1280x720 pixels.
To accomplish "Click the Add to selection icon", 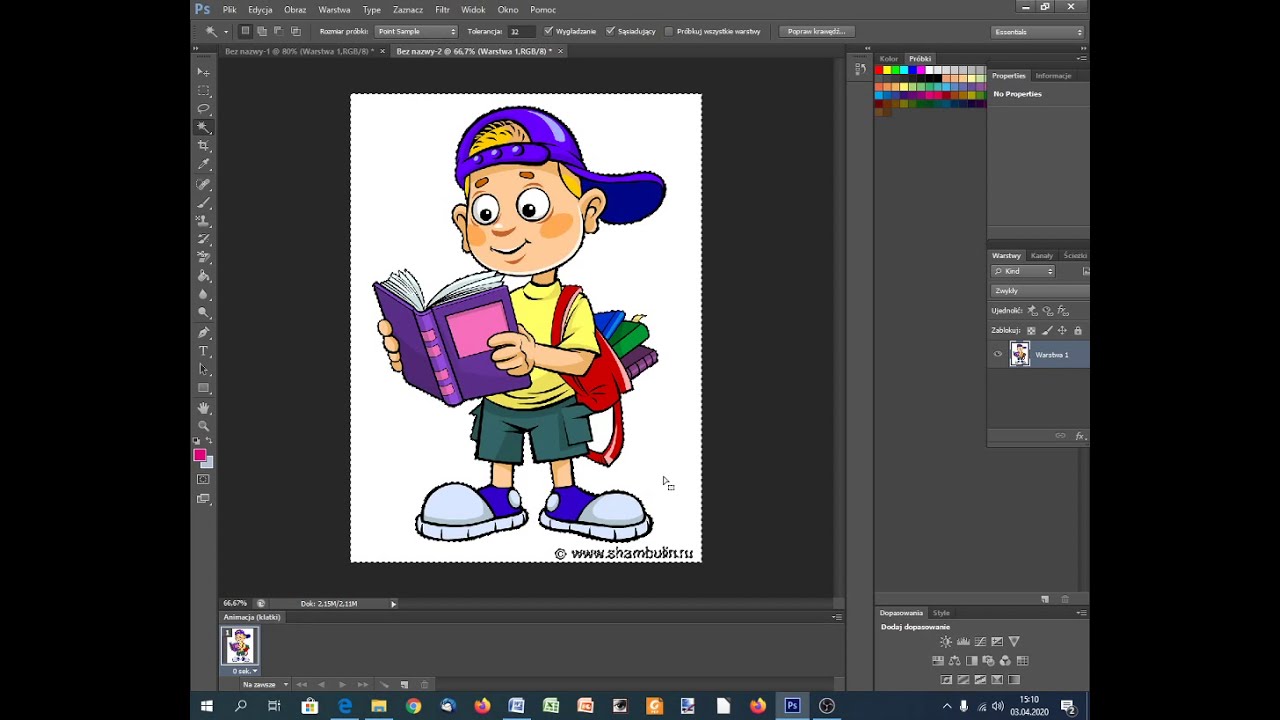I will [262, 31].
